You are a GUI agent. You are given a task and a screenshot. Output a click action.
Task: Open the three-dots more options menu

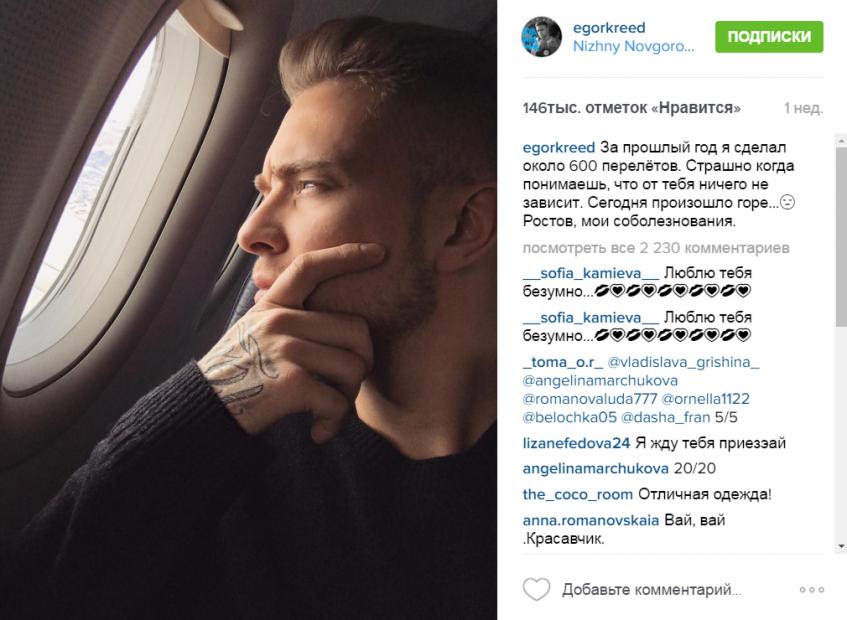point(812,590)
